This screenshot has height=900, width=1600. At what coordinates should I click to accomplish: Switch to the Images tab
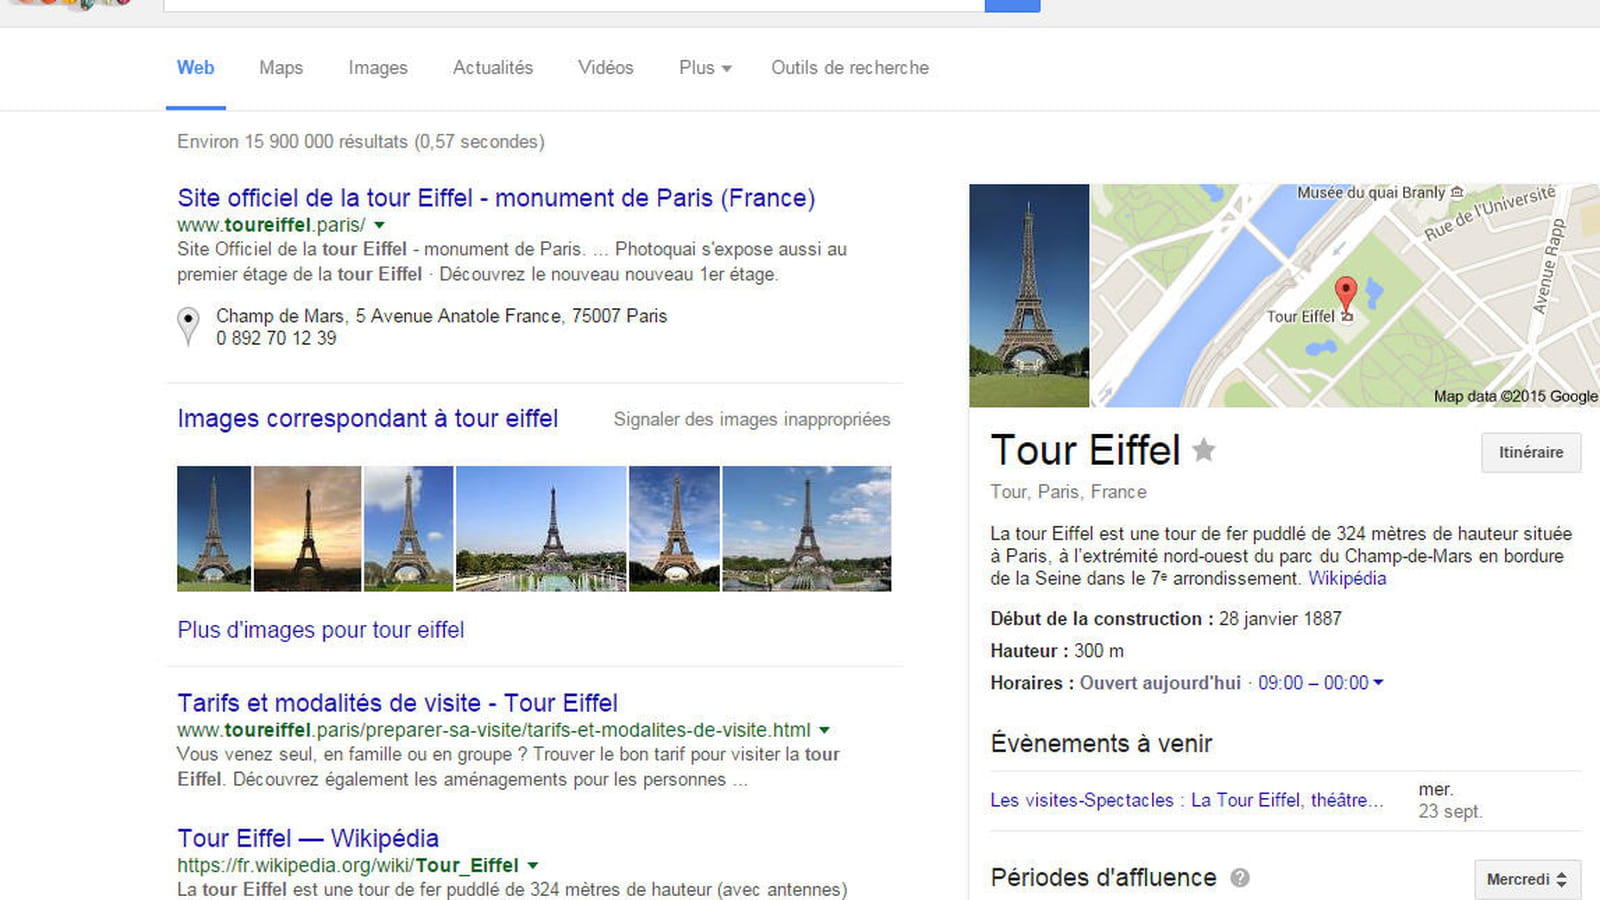pyautogui.click(x=378, y=67)
